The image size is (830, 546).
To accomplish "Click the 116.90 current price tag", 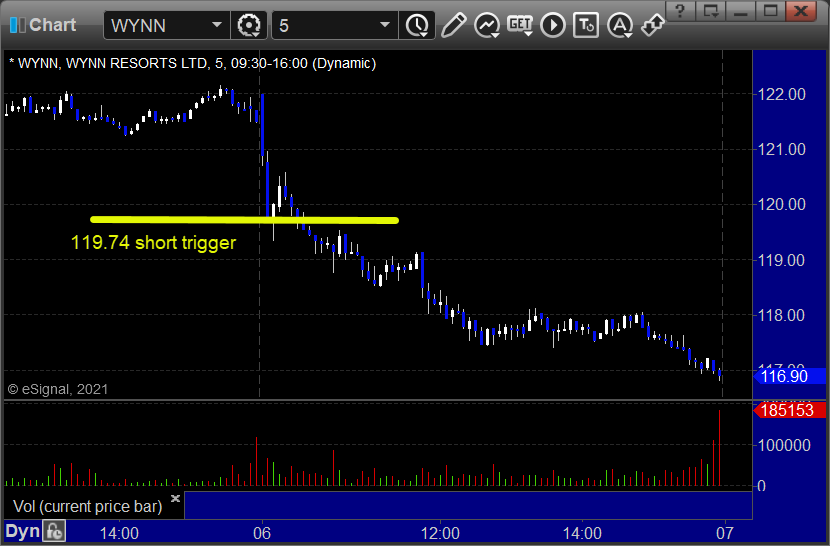I will 789,377.
